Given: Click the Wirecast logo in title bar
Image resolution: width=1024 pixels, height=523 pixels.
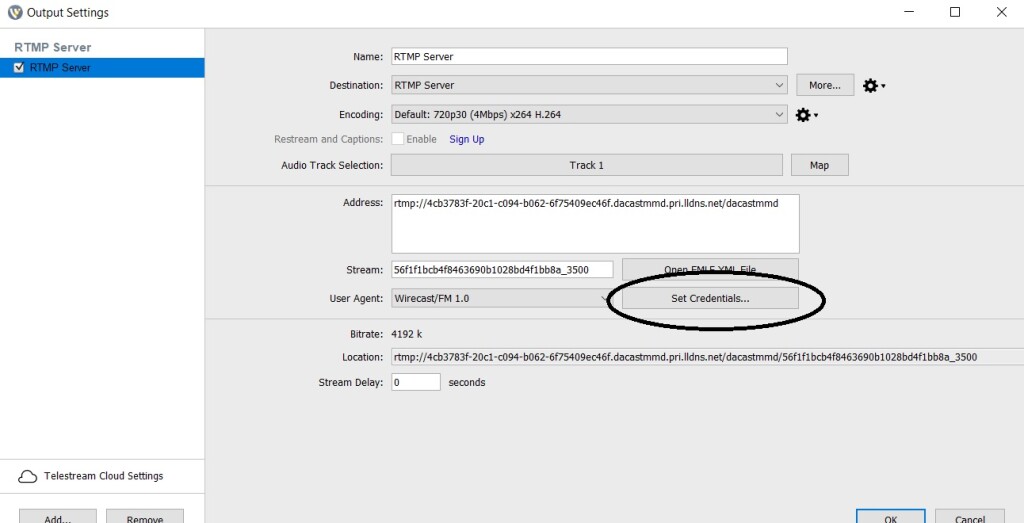Looking at the screenshot, I should [x=14, y=12].
